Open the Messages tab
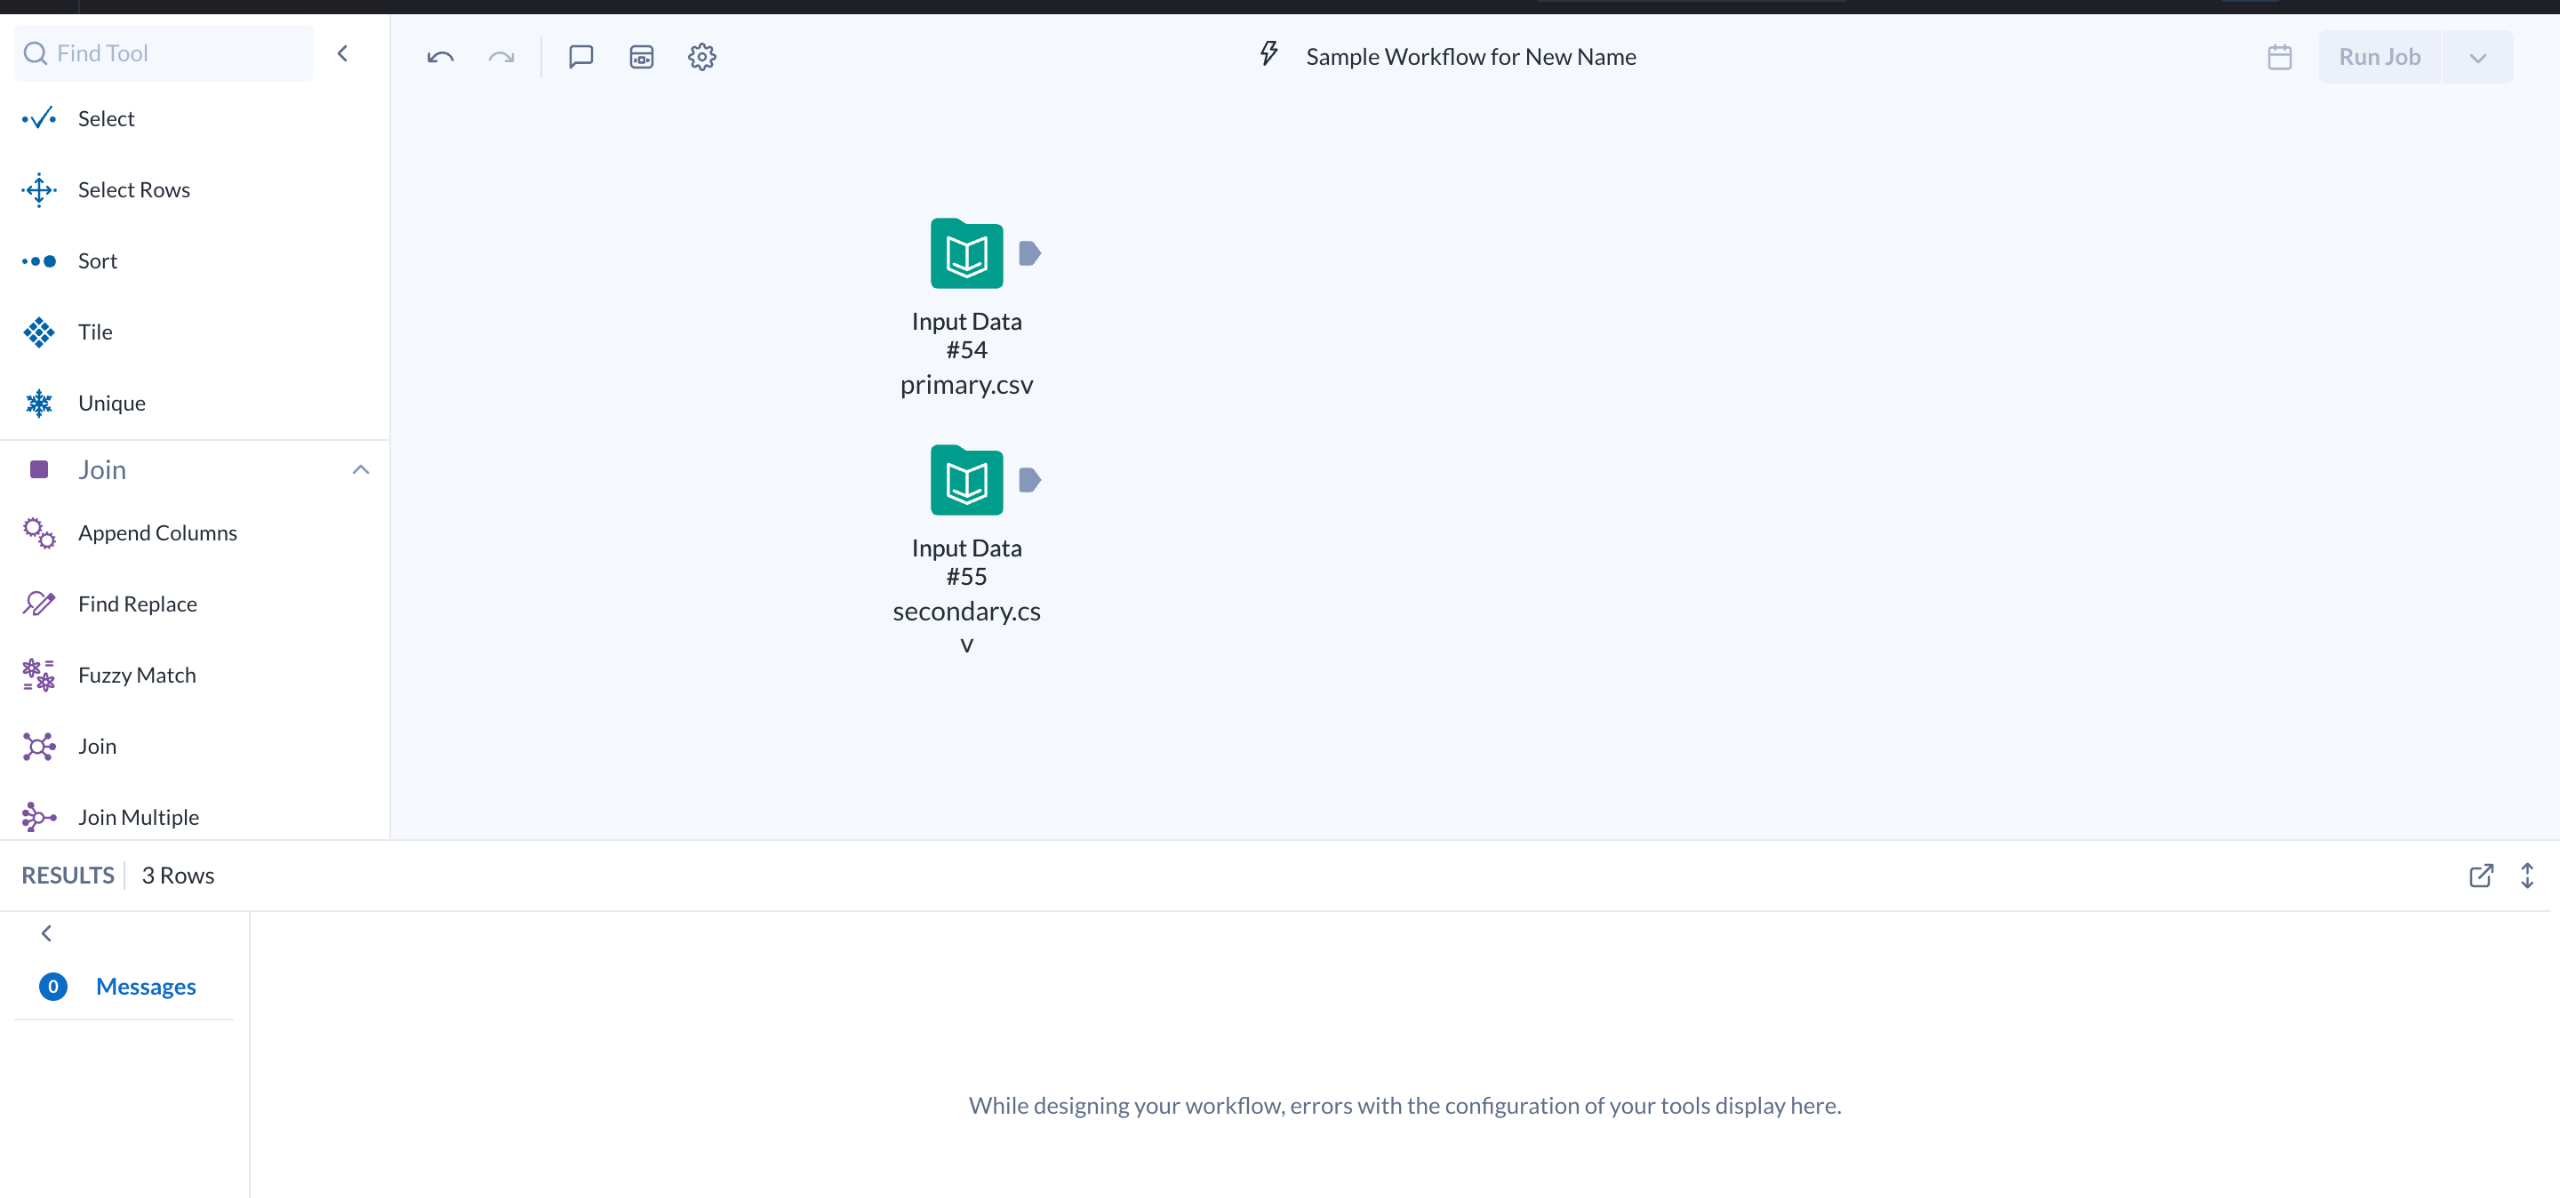Screen dimensions: 2560x1198 click(145, 987)
